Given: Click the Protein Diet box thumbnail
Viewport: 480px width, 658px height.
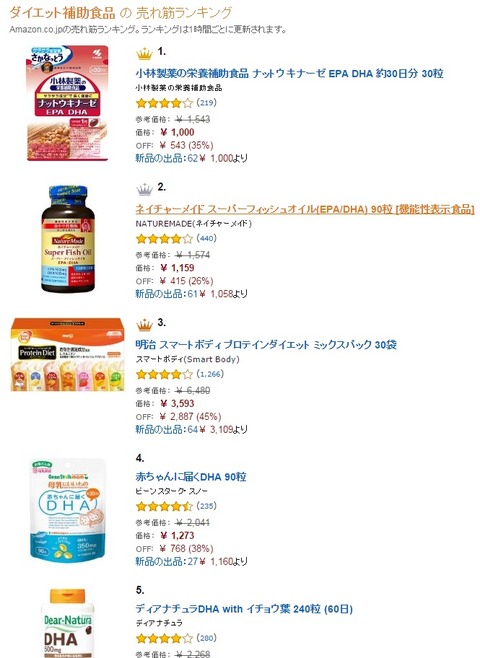Looking at the screenshot, I should (x=68, y=355).
